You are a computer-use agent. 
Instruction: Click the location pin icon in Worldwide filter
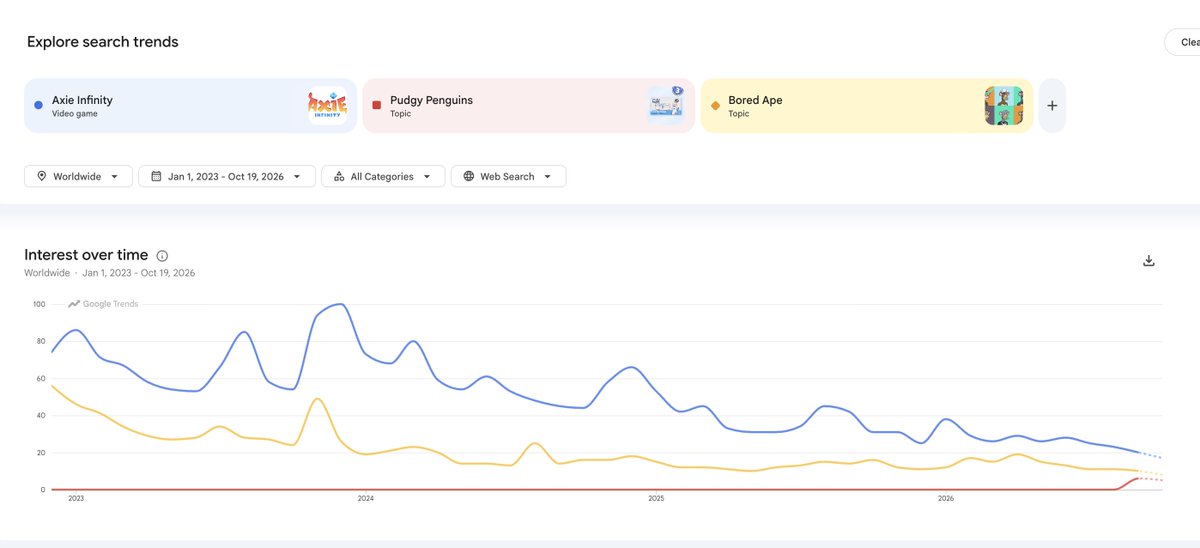[42, 176]
